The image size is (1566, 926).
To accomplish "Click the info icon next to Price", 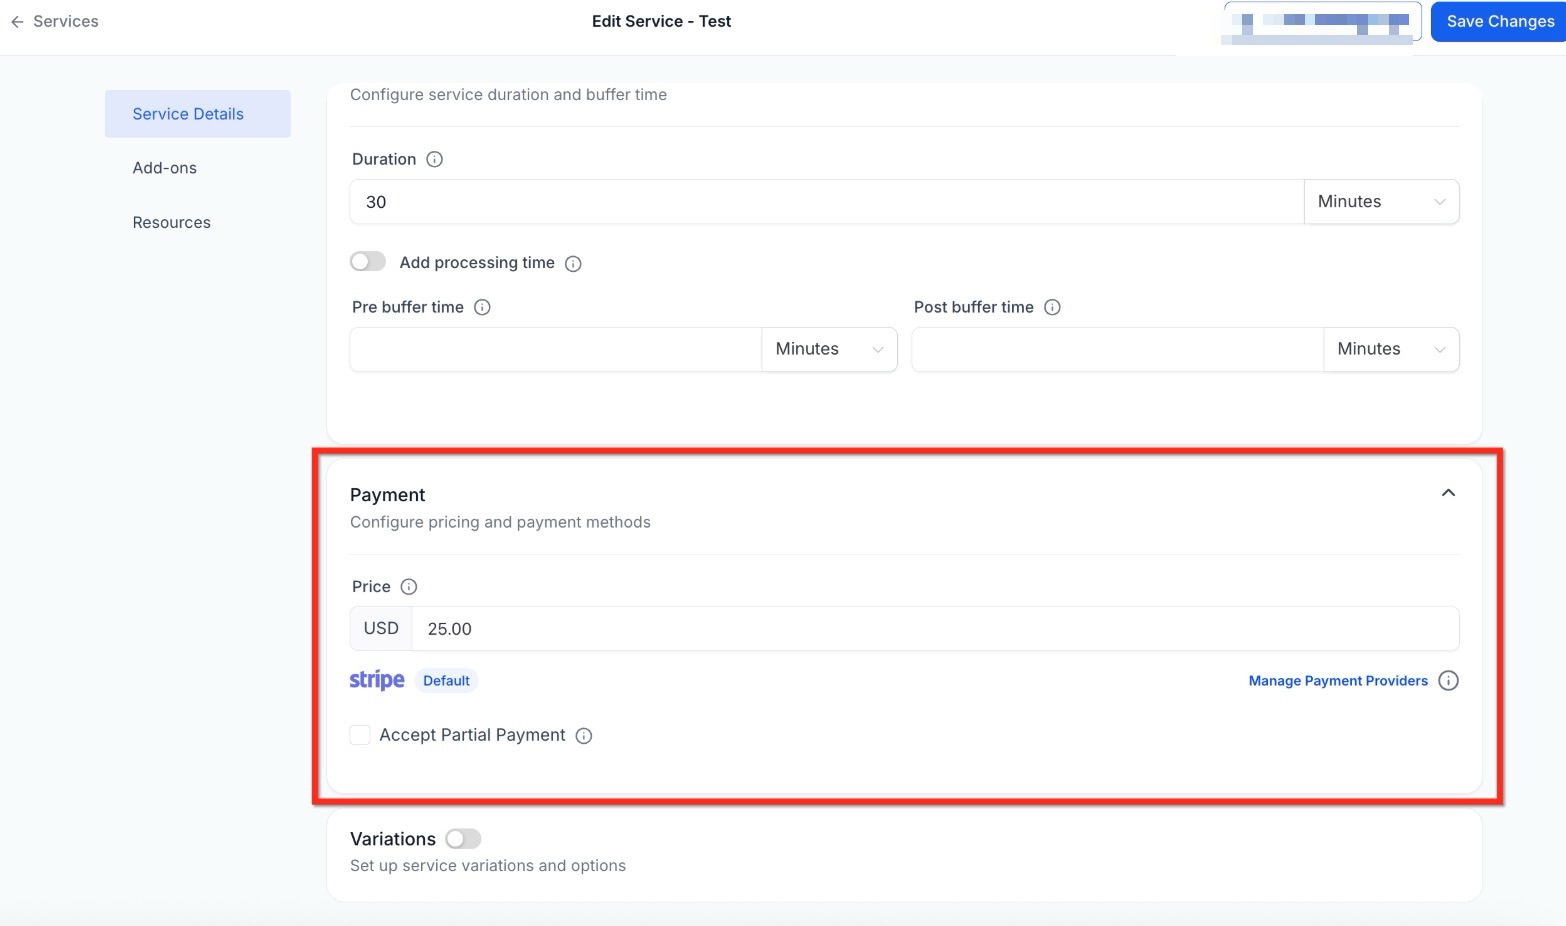I will tap(409, 587).
